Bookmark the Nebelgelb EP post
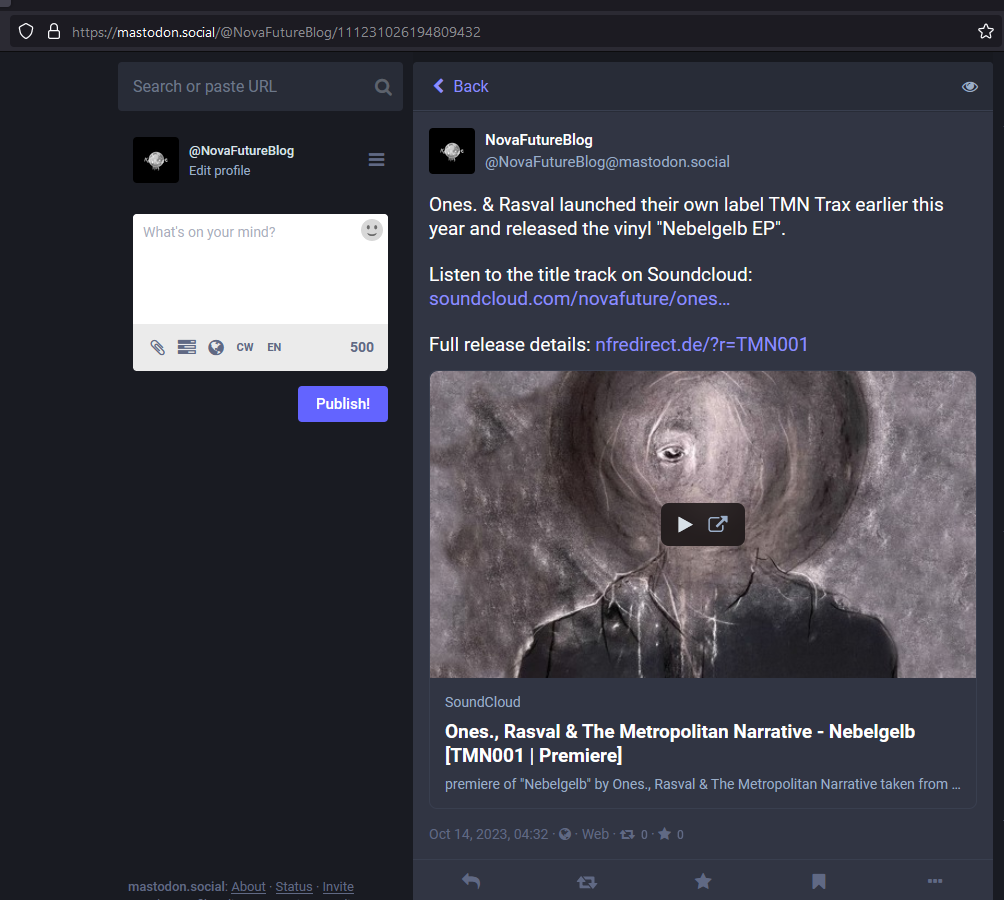Screen dimensions: 1004x900 coord(818,881)
